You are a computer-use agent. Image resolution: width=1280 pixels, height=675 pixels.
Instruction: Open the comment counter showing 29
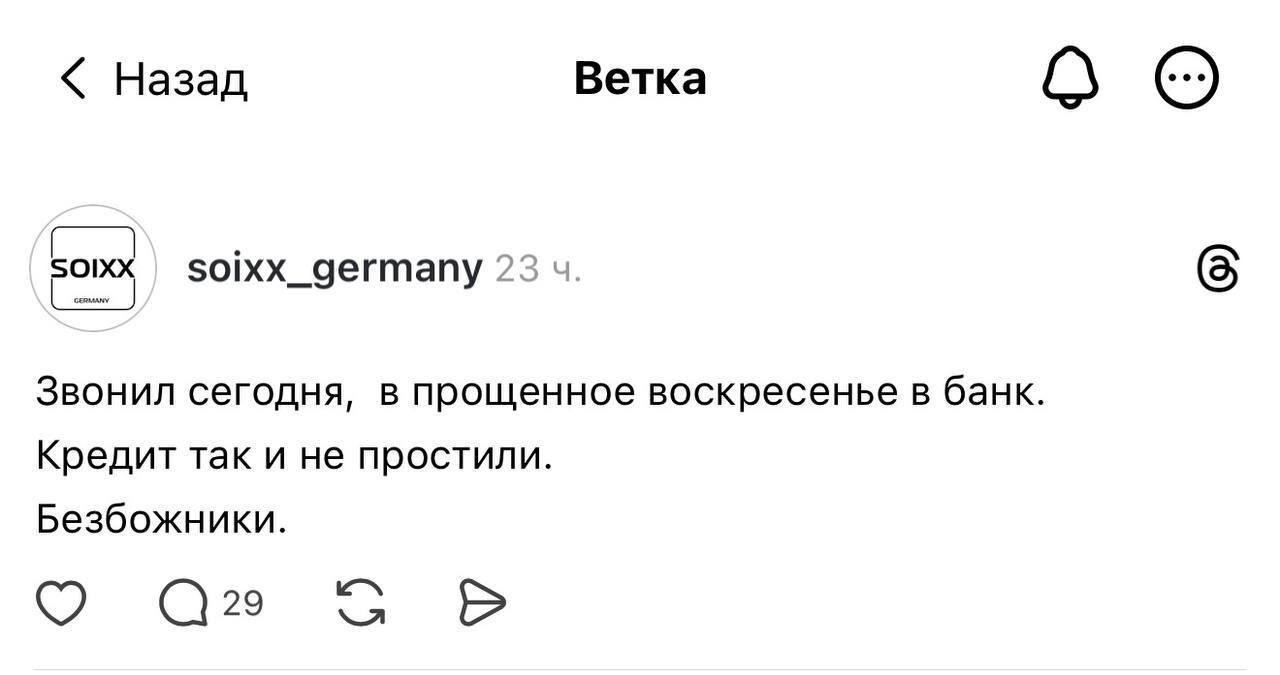(245, 601)
